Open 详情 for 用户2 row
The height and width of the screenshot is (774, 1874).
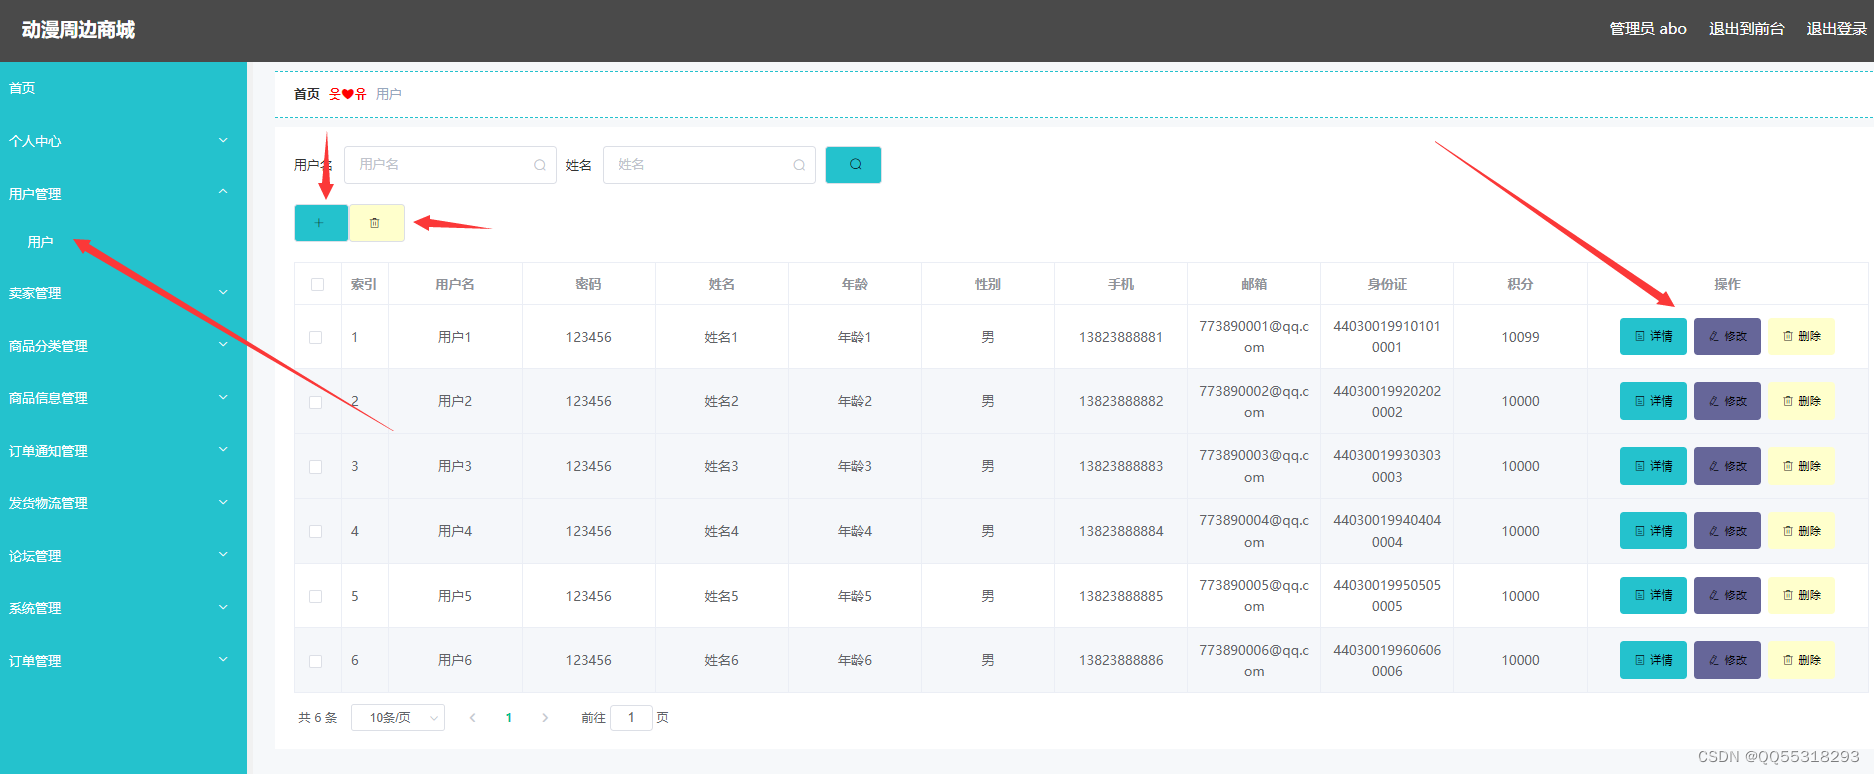[1653, 401]
